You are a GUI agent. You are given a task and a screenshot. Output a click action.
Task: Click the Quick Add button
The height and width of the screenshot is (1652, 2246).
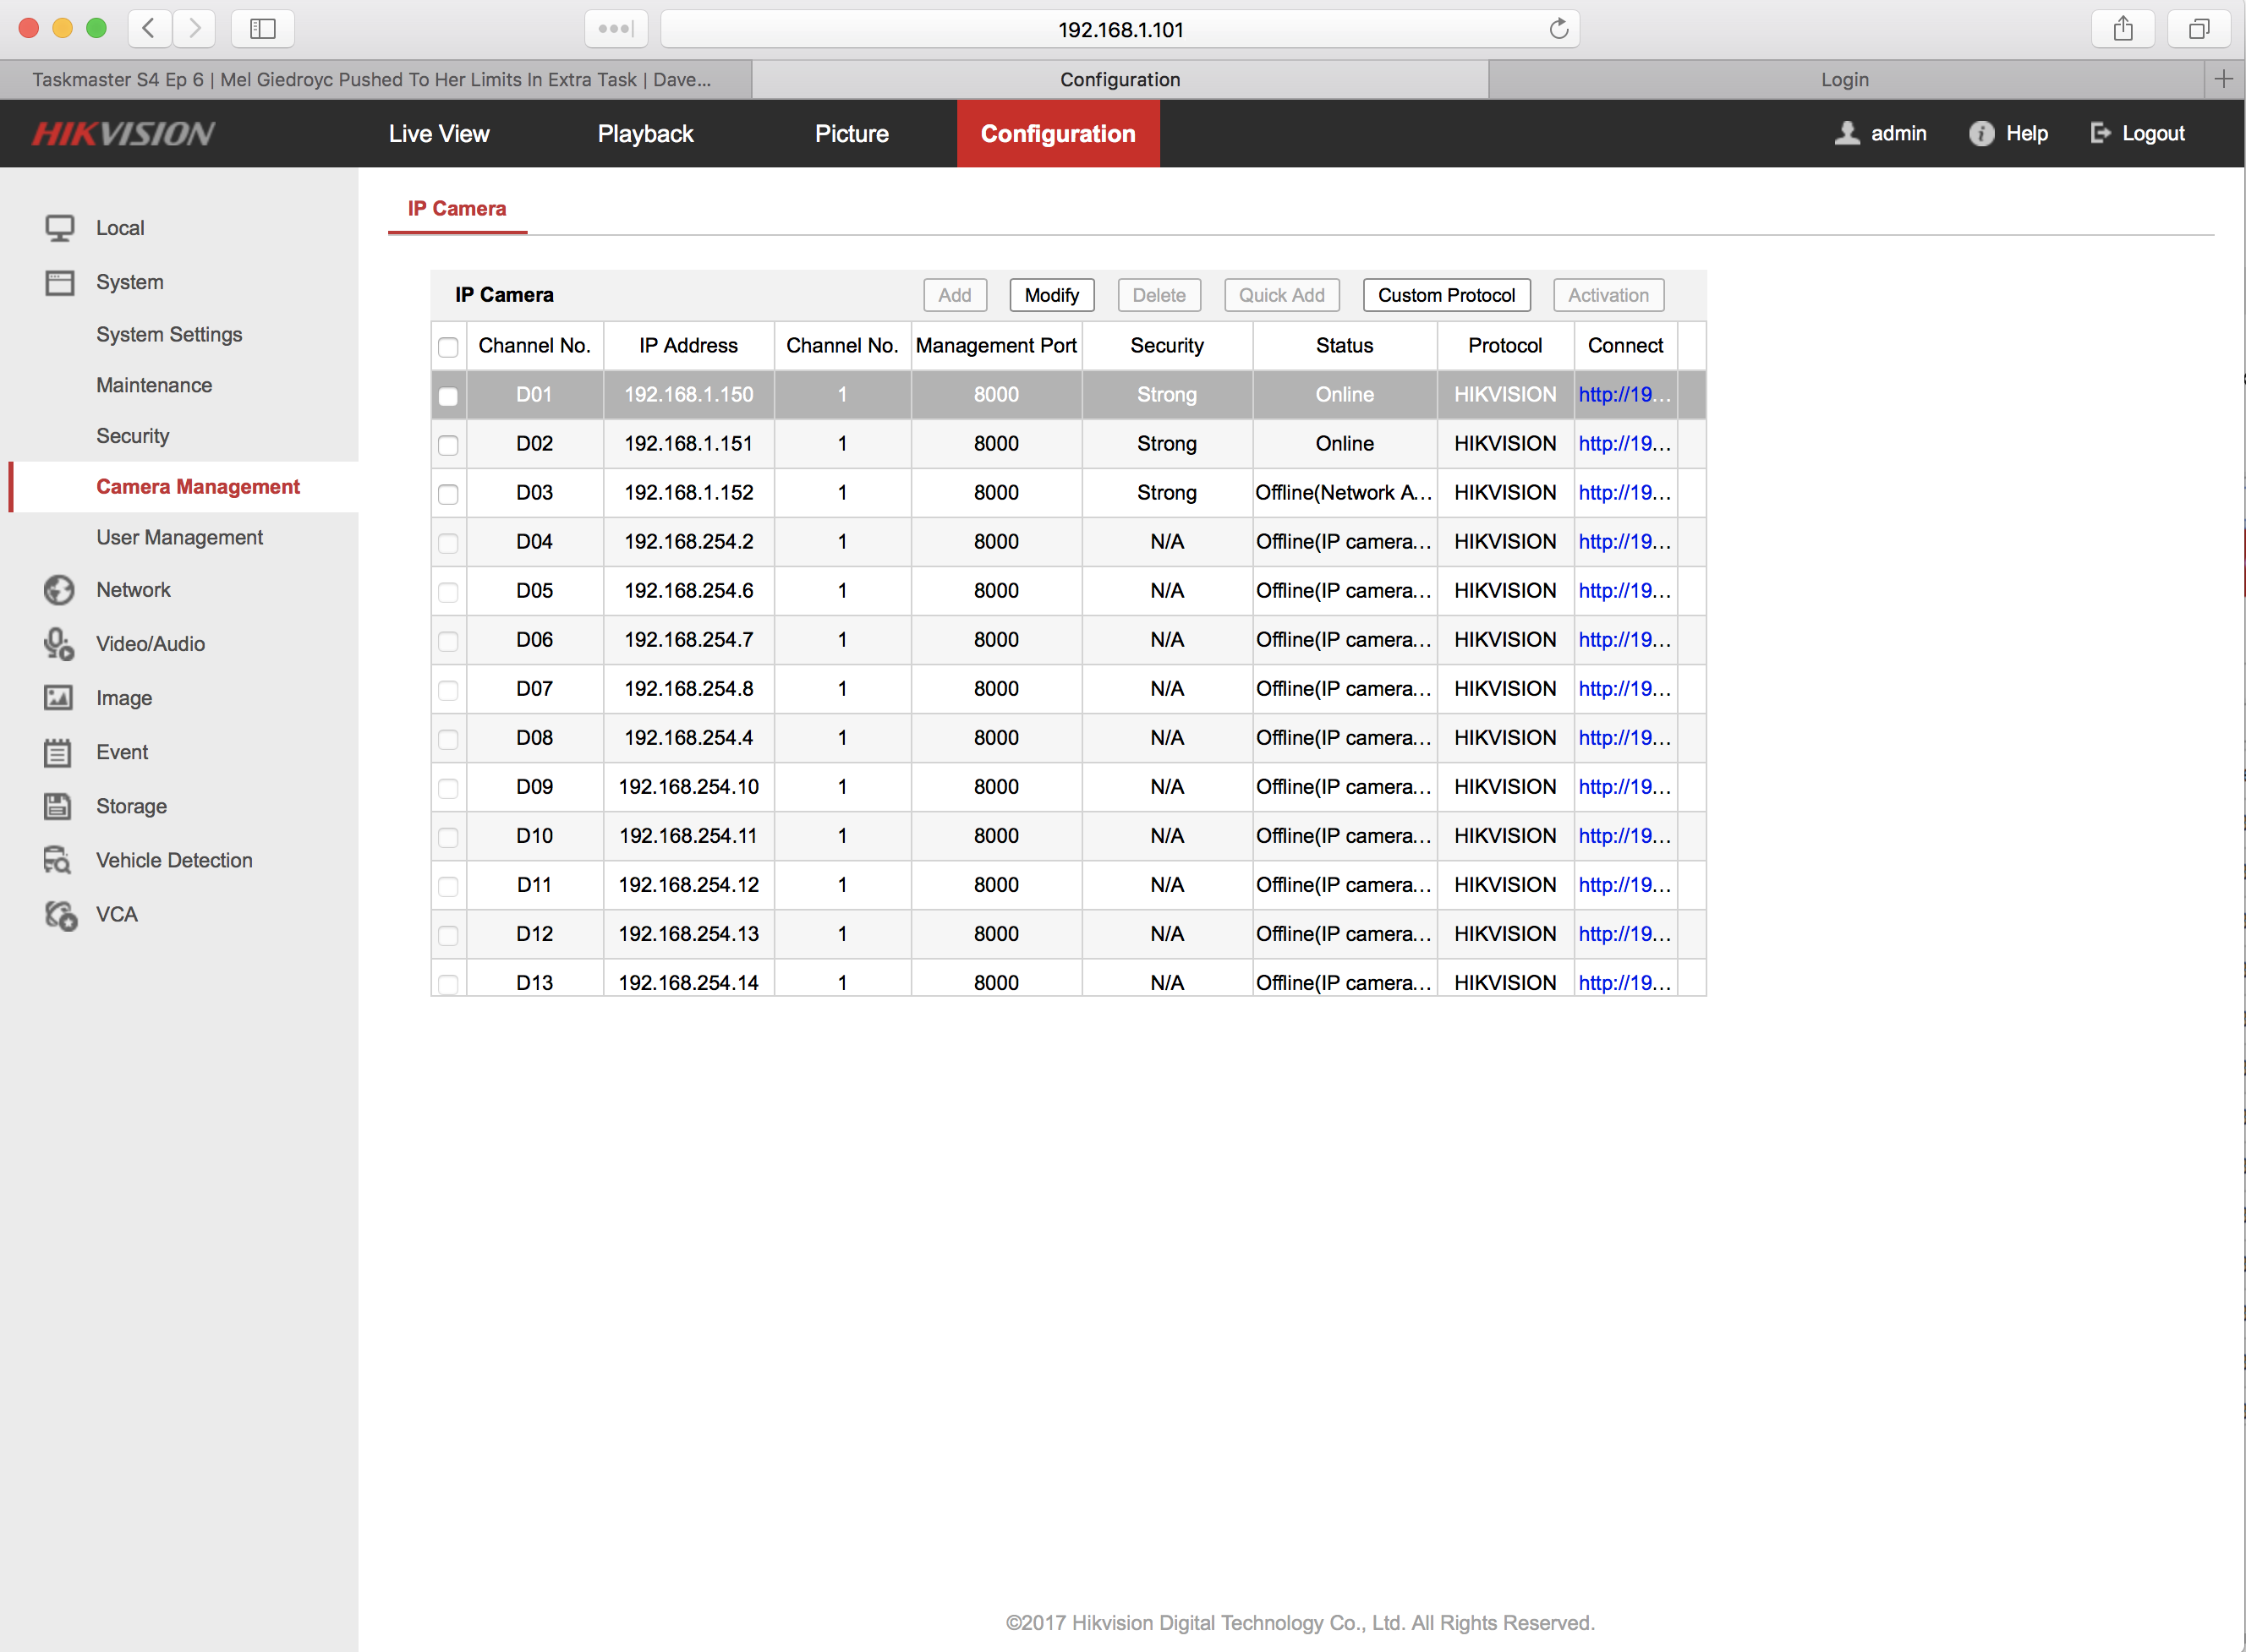(1282, 294)
